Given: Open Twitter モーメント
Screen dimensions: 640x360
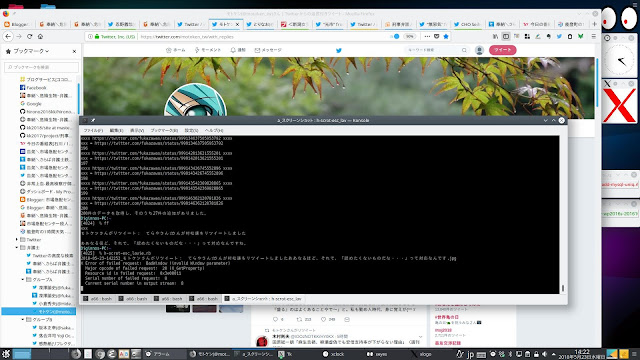Looking at the screenshot, I should click(x=207, y=50).
